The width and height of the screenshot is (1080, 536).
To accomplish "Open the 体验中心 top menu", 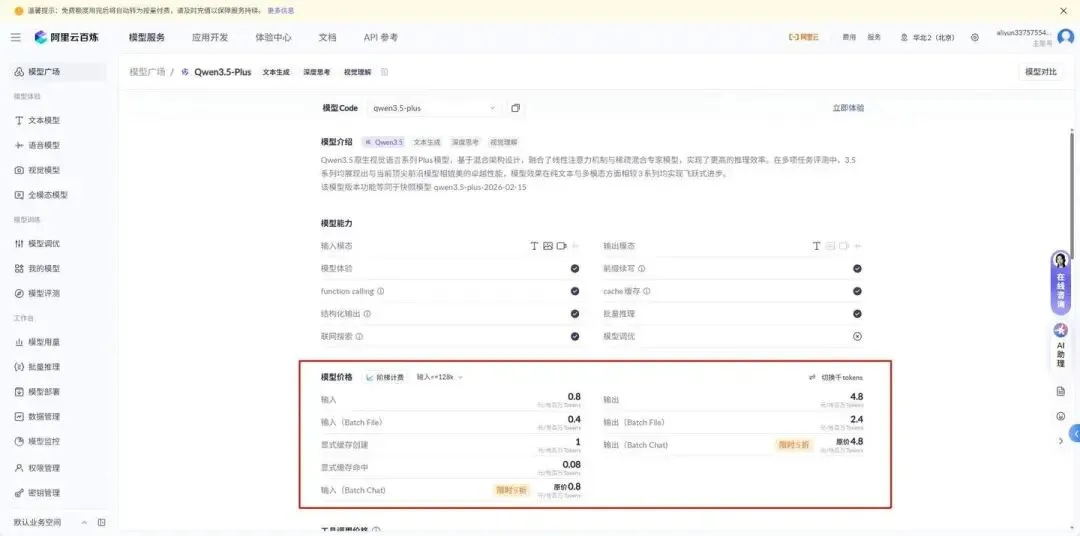I will (273, 37).
